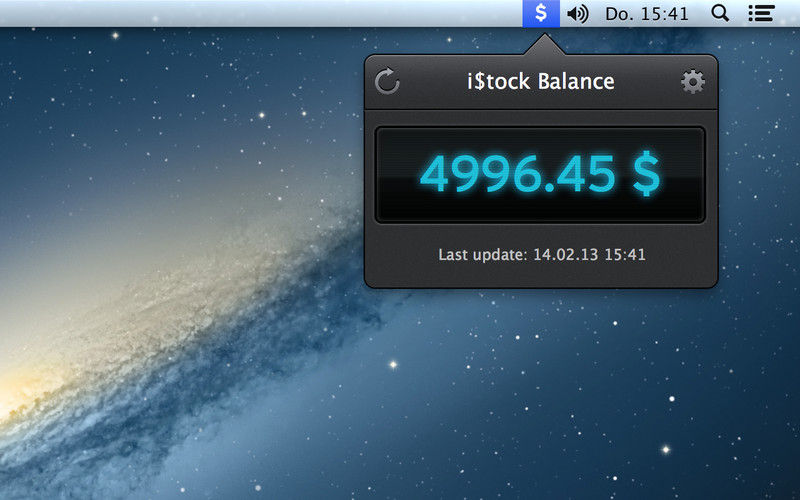This screenshot has width=800, height=500.
Task: Click the menu bar clock Do. 15:41
Action: coord(646,14)
